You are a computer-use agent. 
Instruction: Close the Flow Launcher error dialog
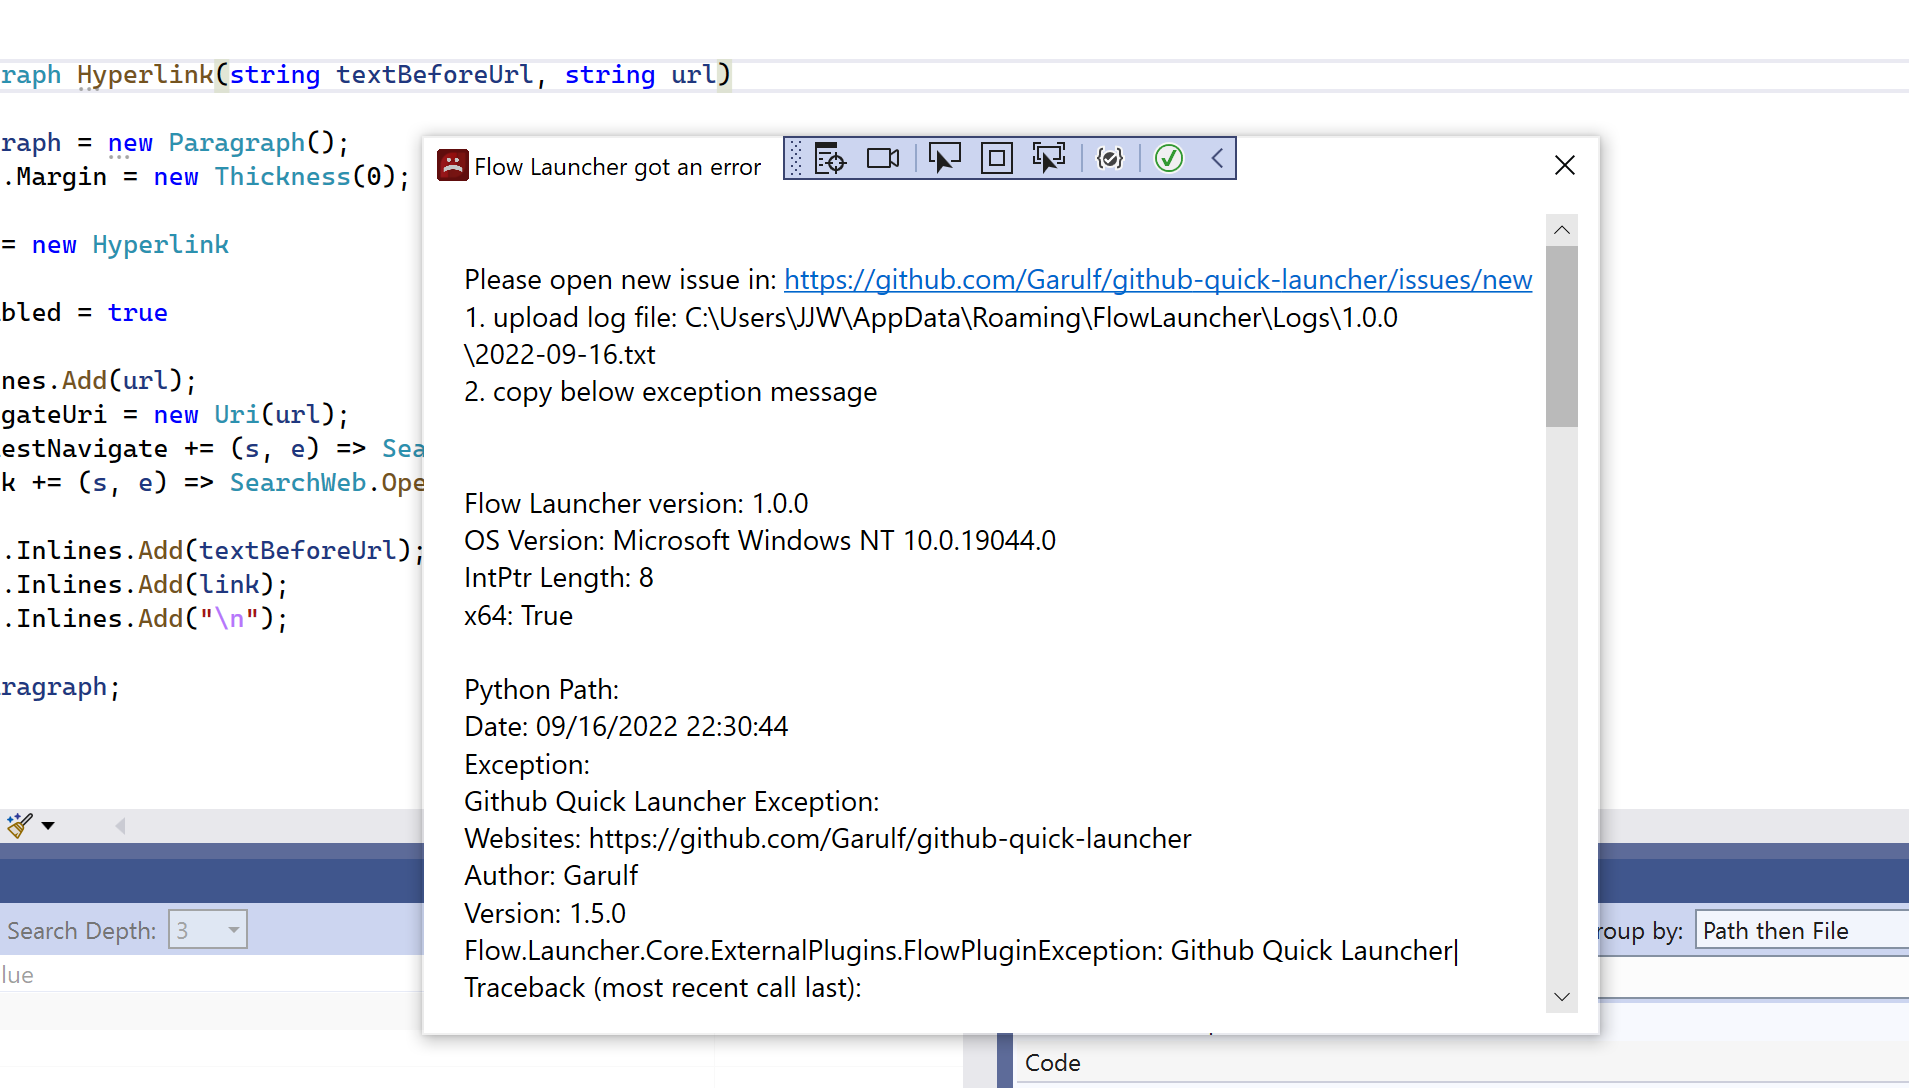[1565, 165]
